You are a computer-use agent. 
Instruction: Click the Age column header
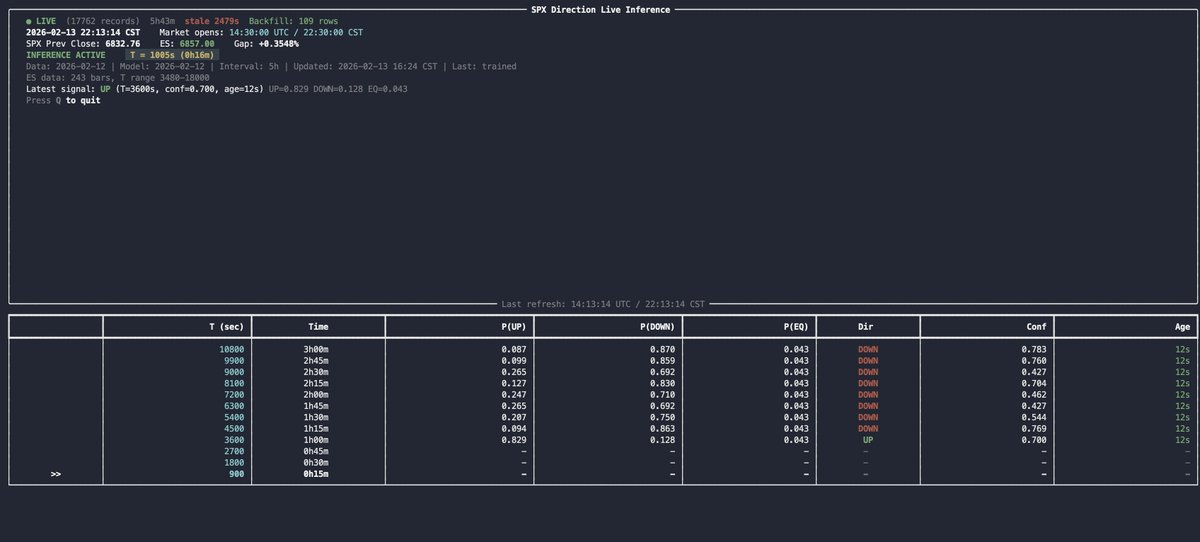tap(1181, 326)
